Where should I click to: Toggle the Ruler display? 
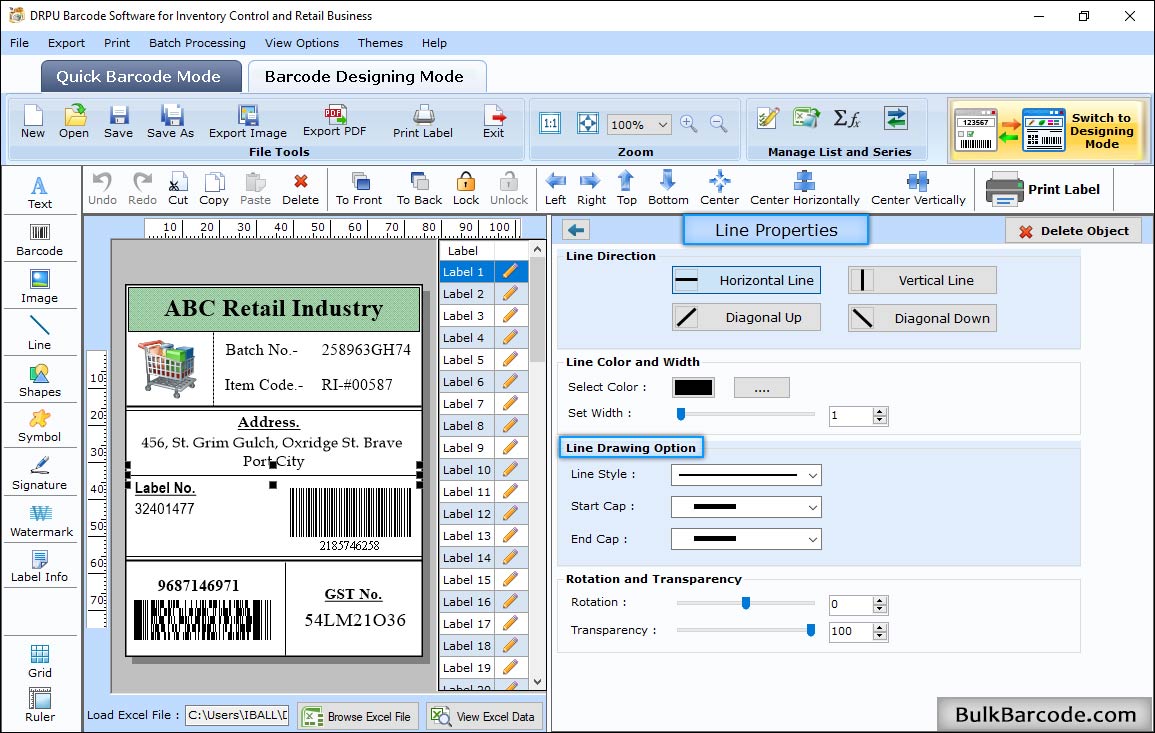pyautogui.click(x=40, y=705)
